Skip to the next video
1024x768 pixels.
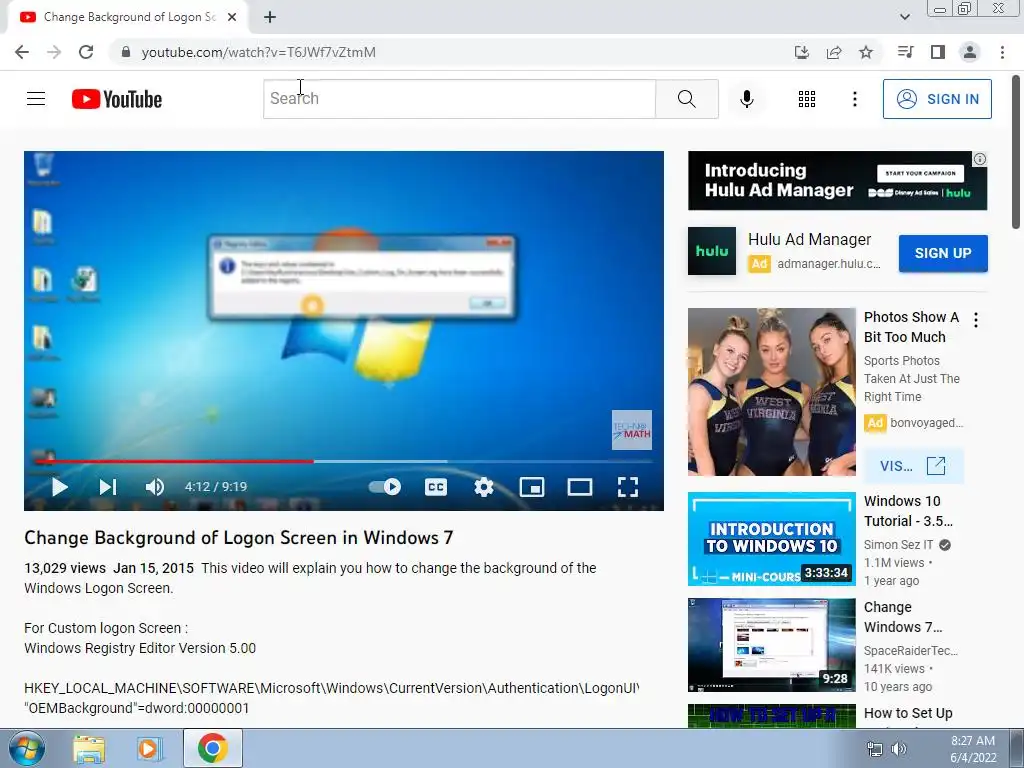pos(108,487)
